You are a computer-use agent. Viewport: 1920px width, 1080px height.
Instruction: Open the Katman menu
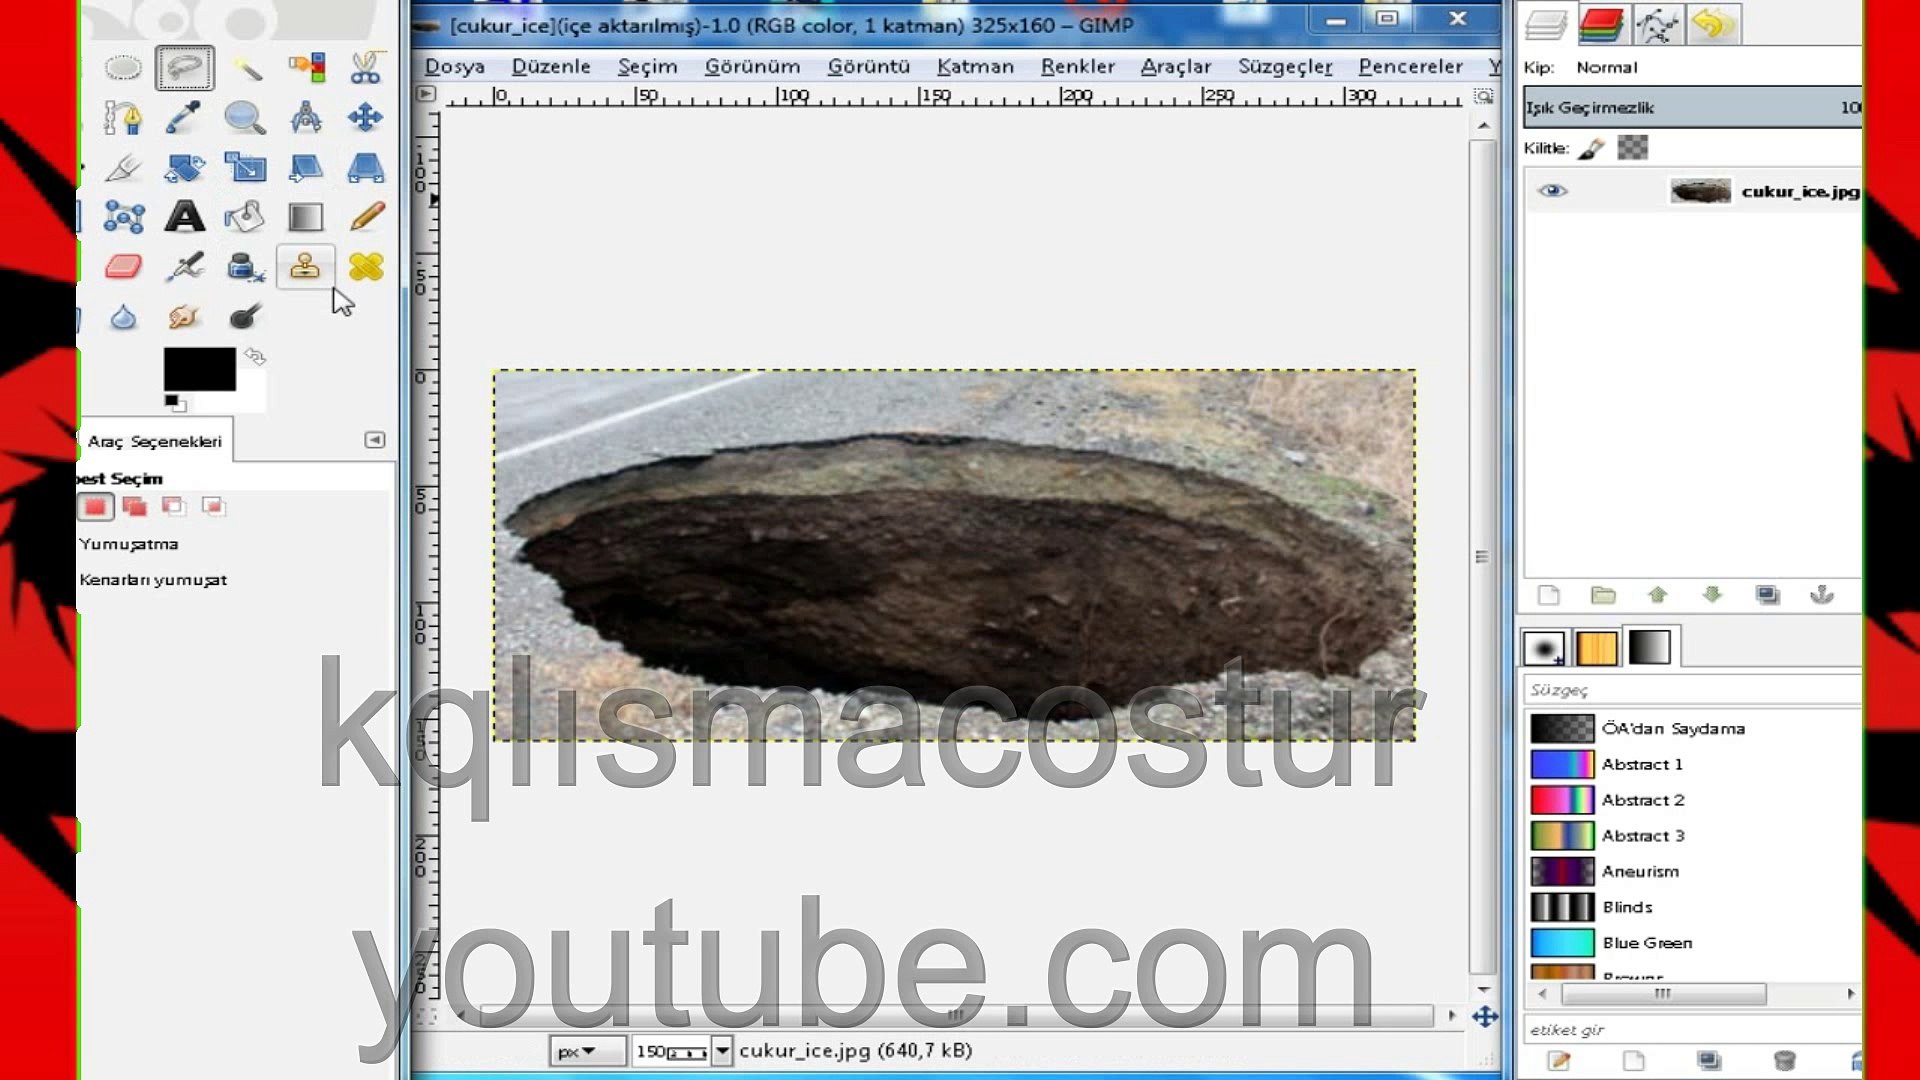tap(974, 66)
